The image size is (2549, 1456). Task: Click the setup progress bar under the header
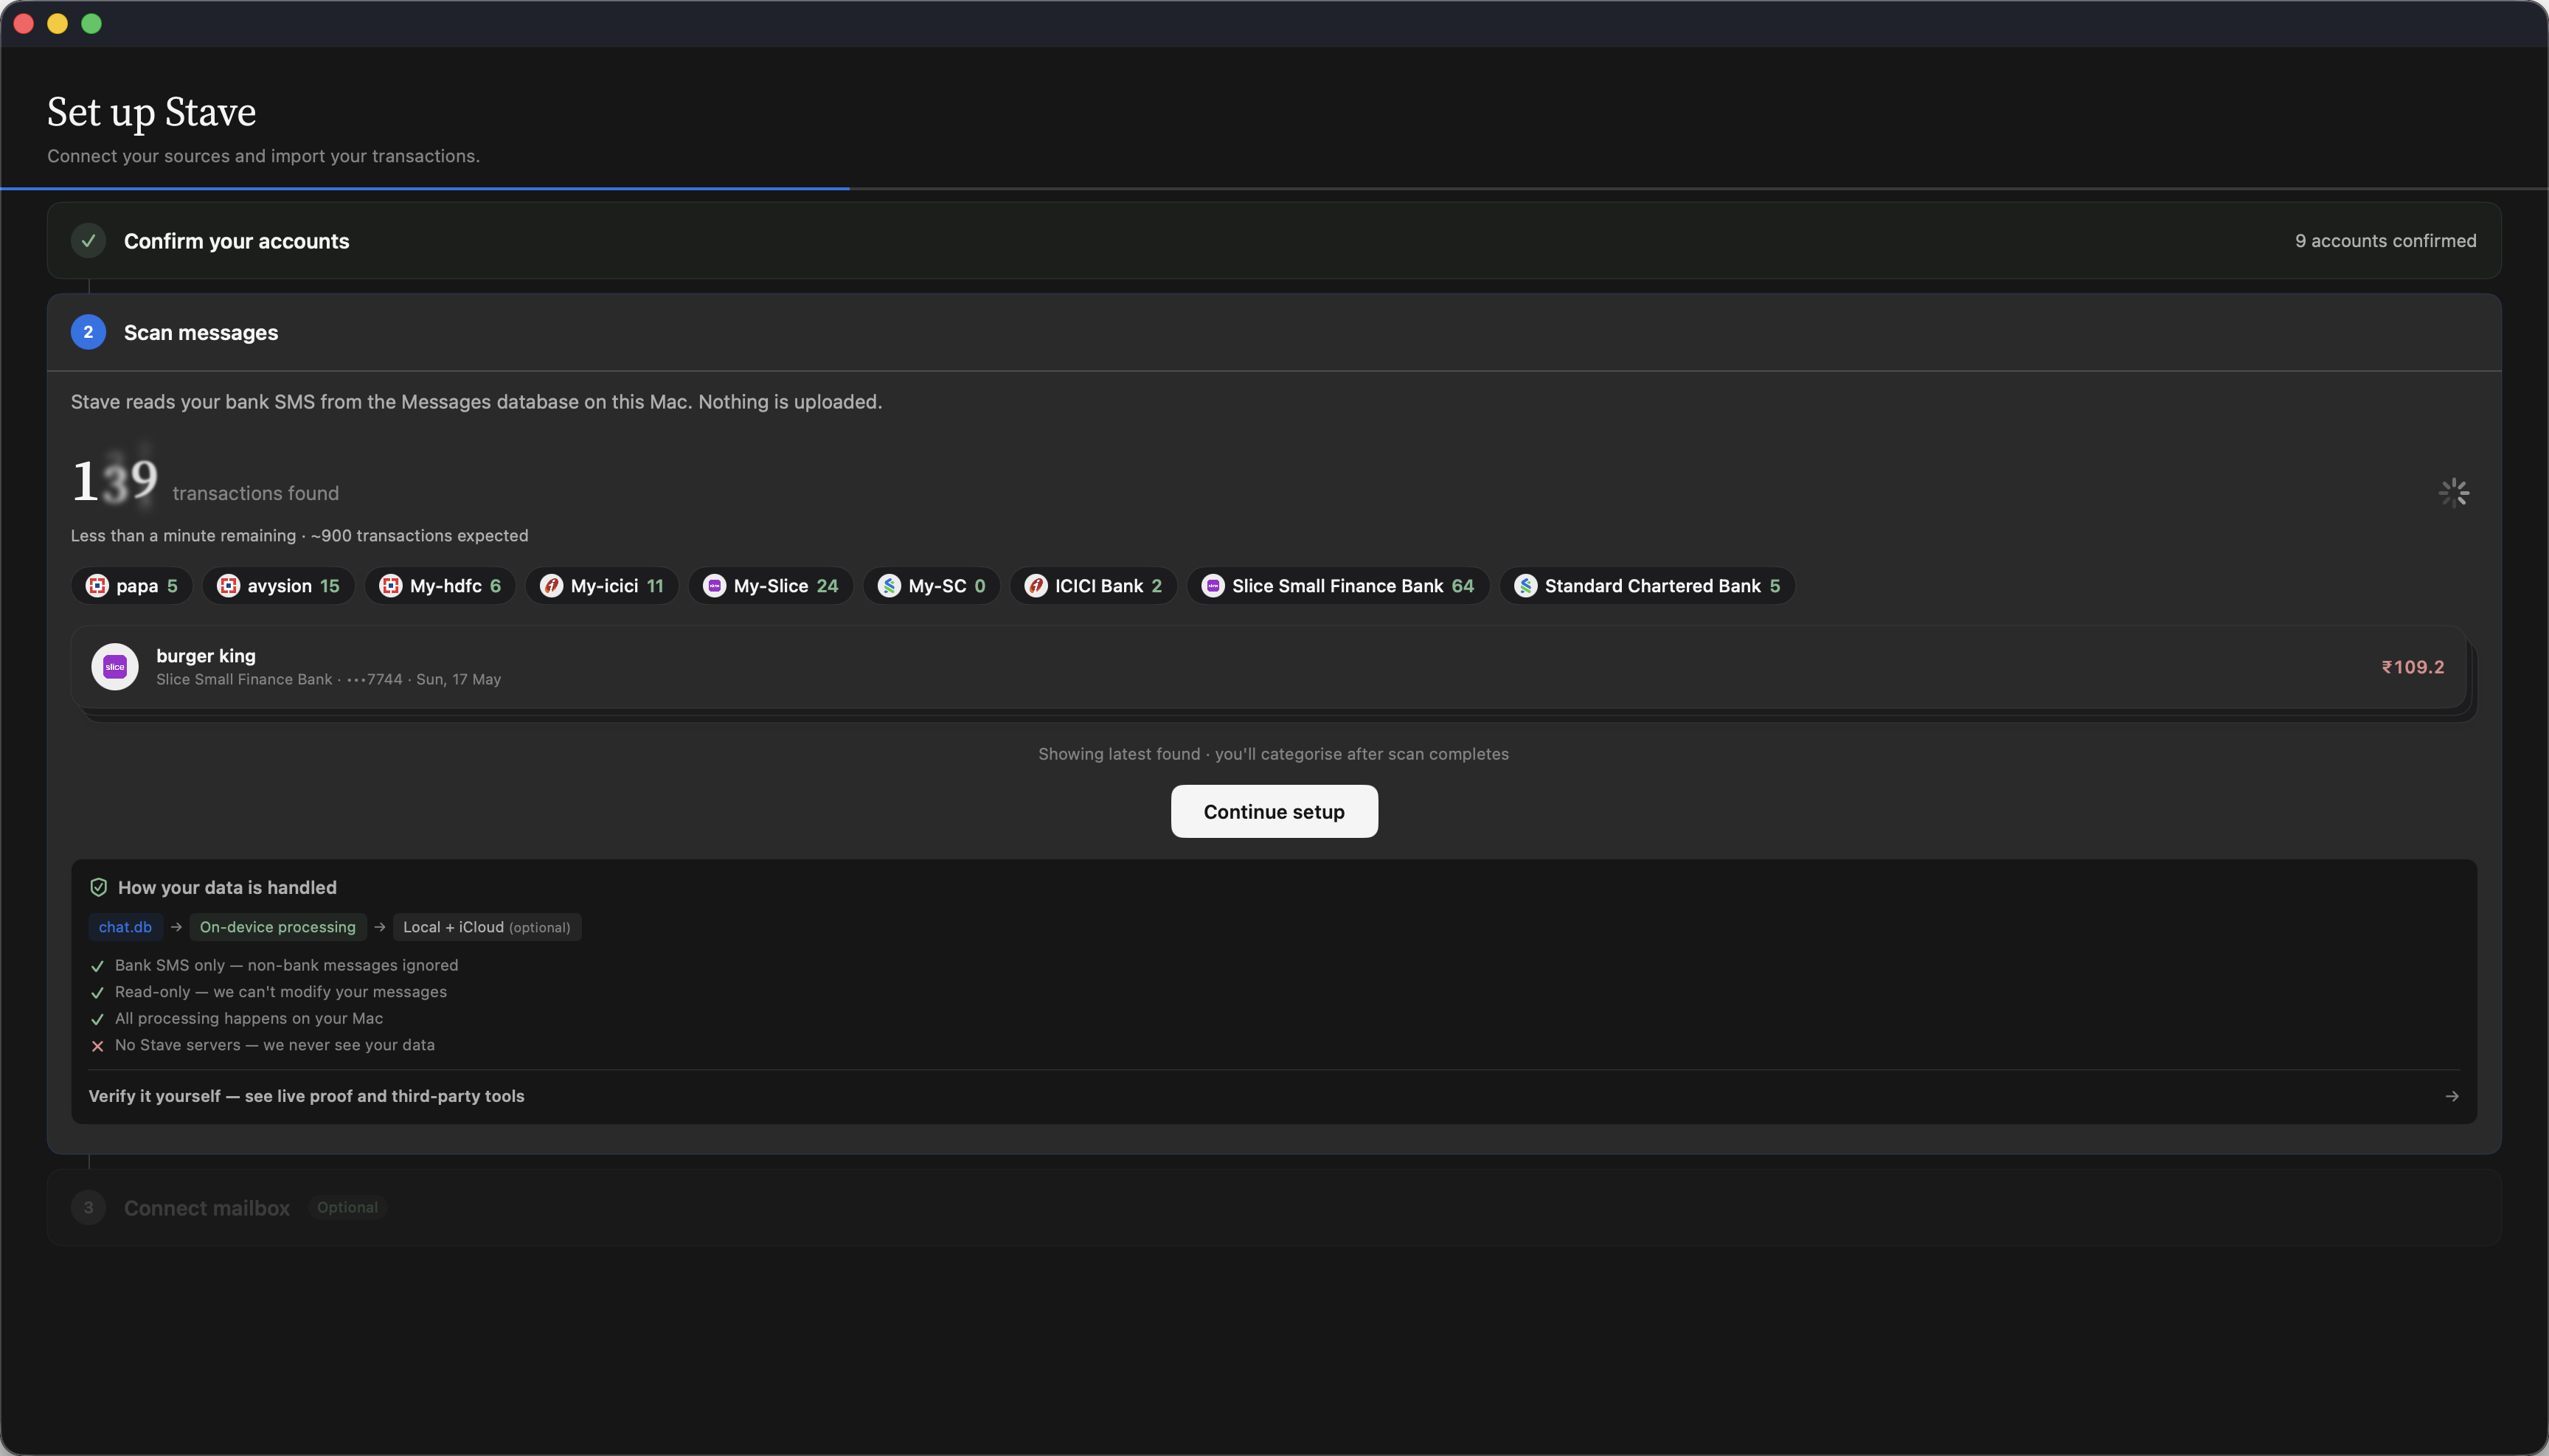click(1274, 188)
